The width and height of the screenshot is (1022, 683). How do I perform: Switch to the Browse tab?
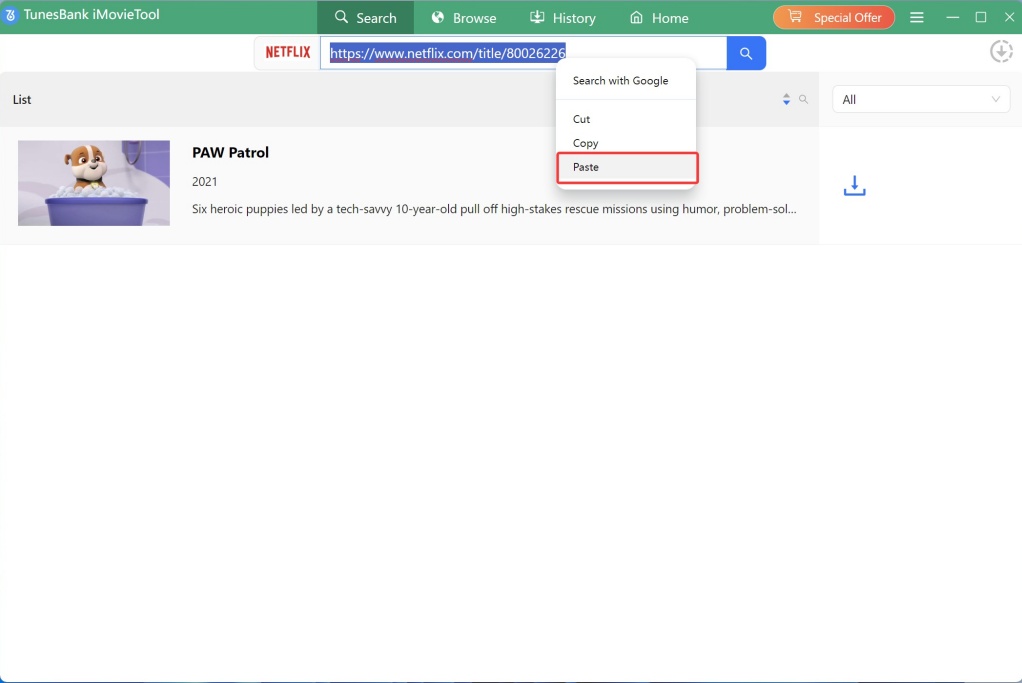[463, 18]
